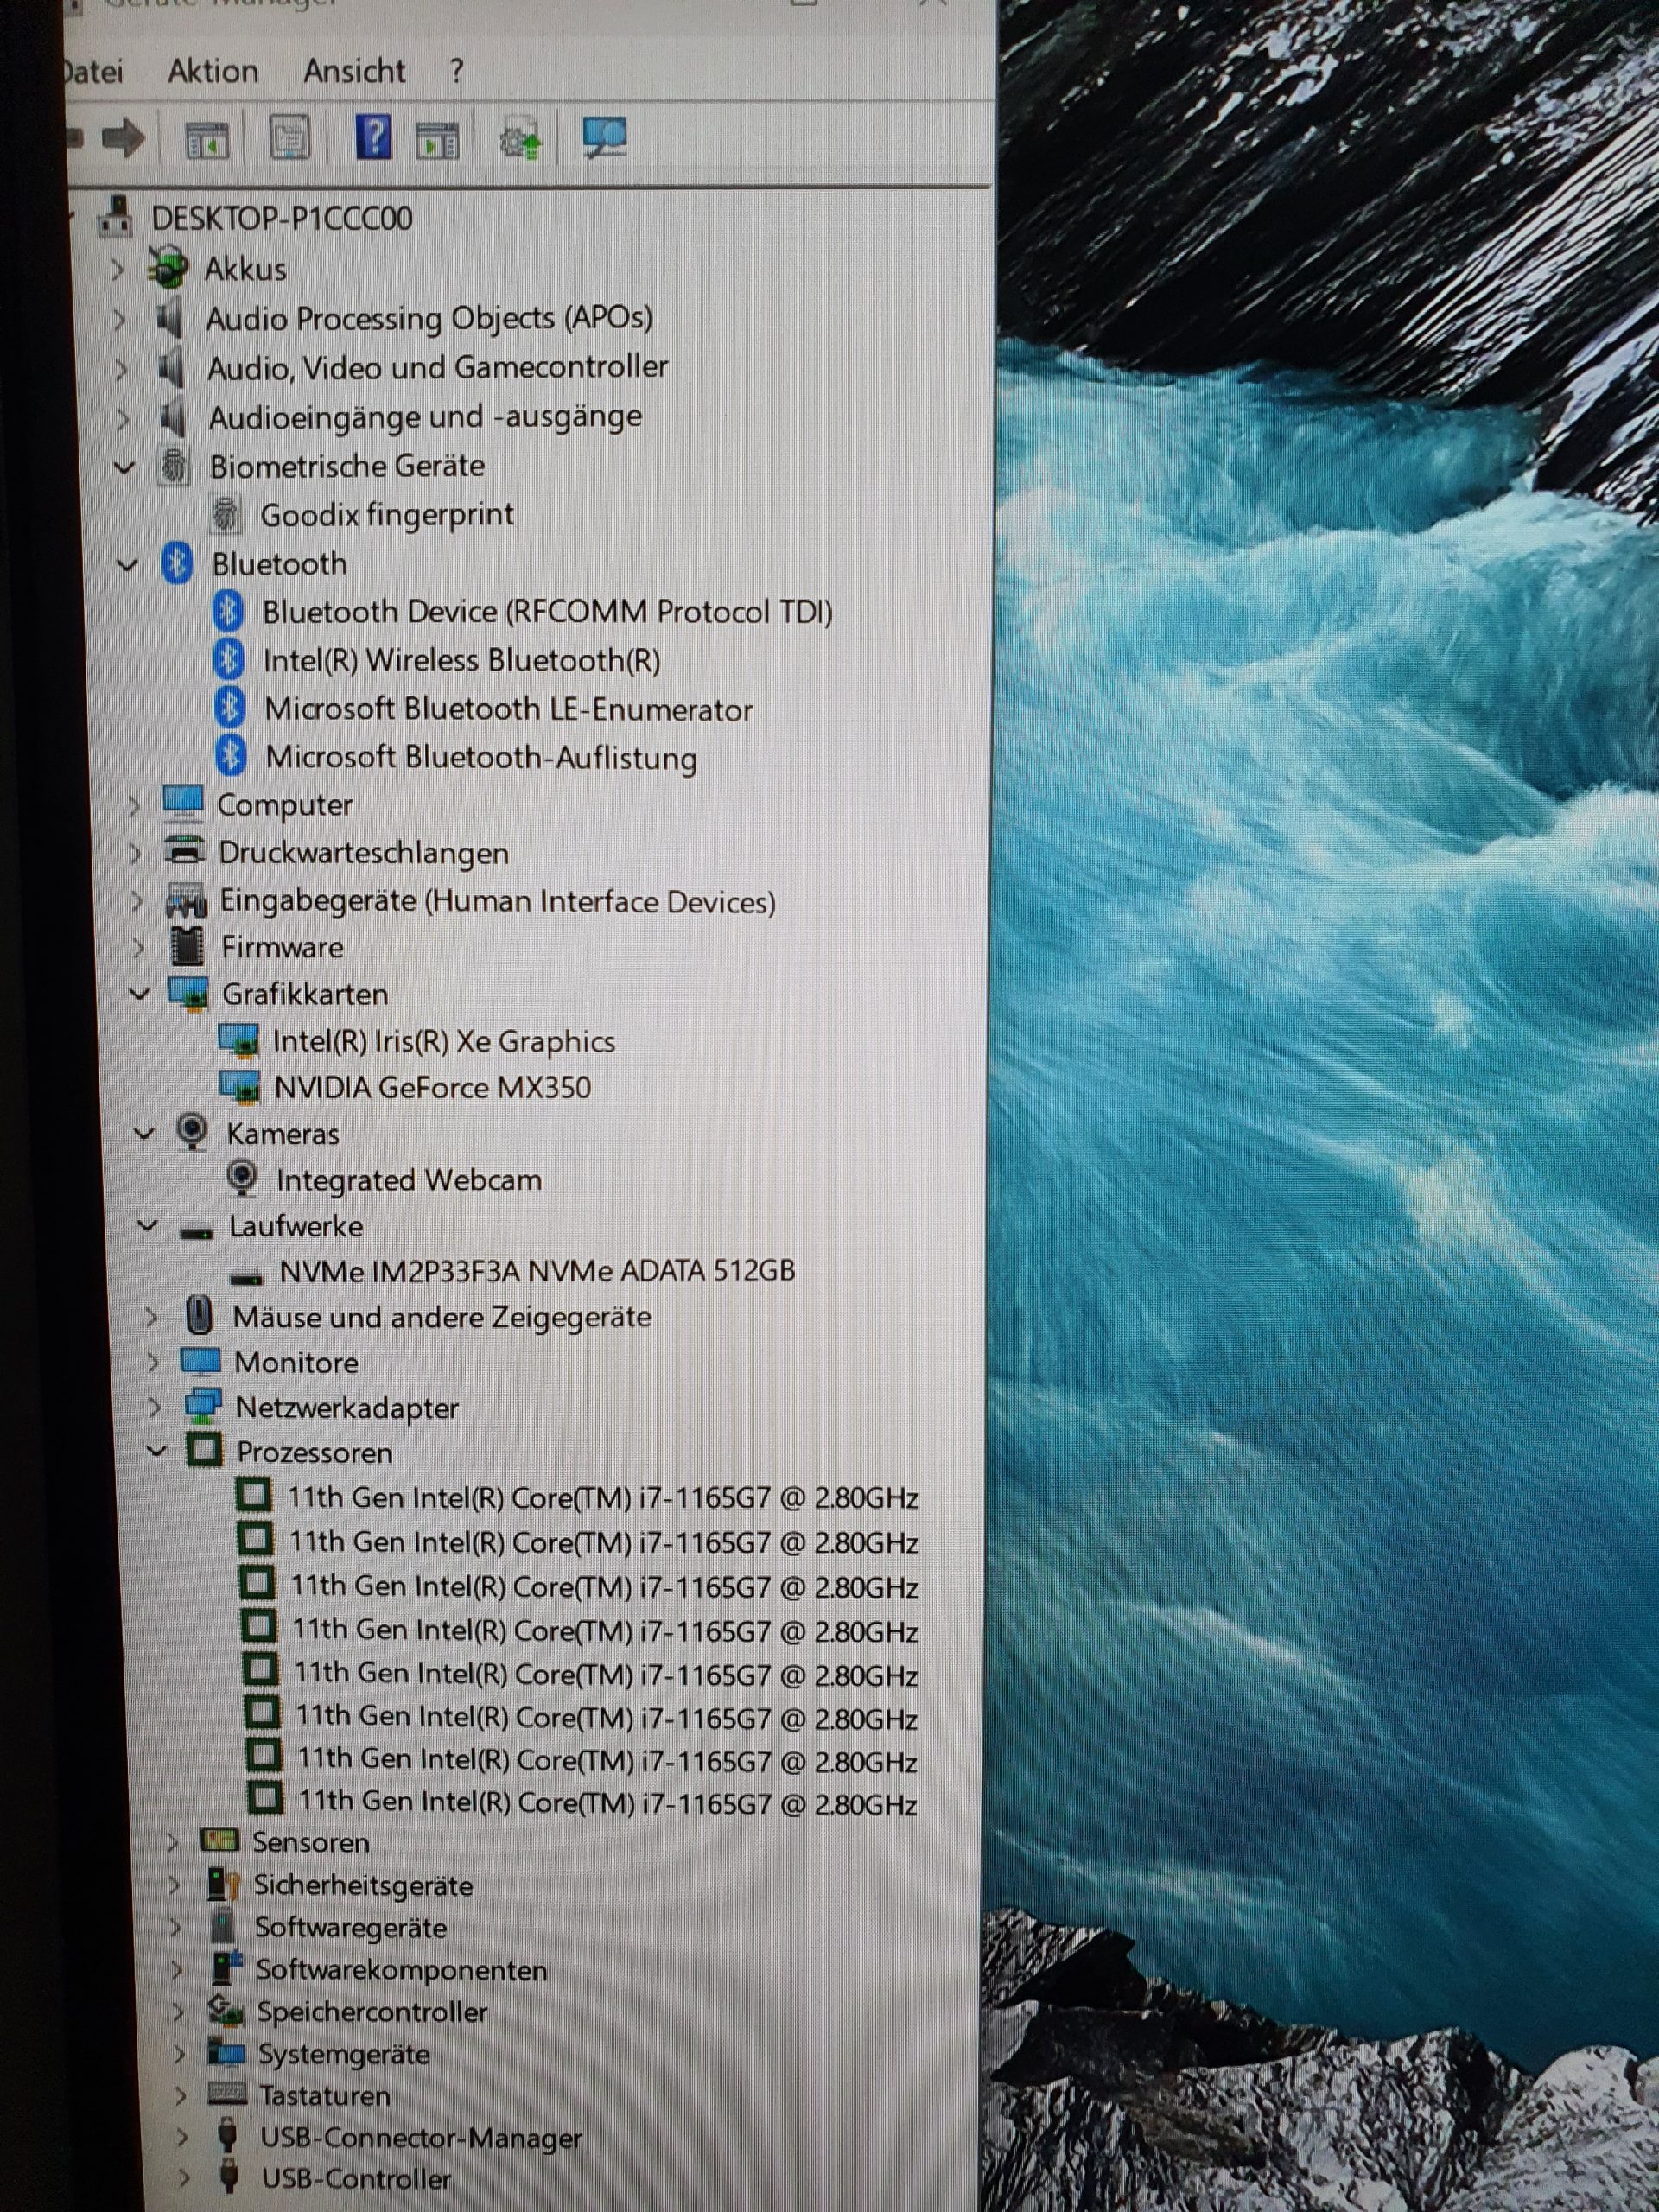Viewport: 1659px width, 2212px height.
Task: Expand the Netzwerkadapter category
Action: pos(154,1407)
